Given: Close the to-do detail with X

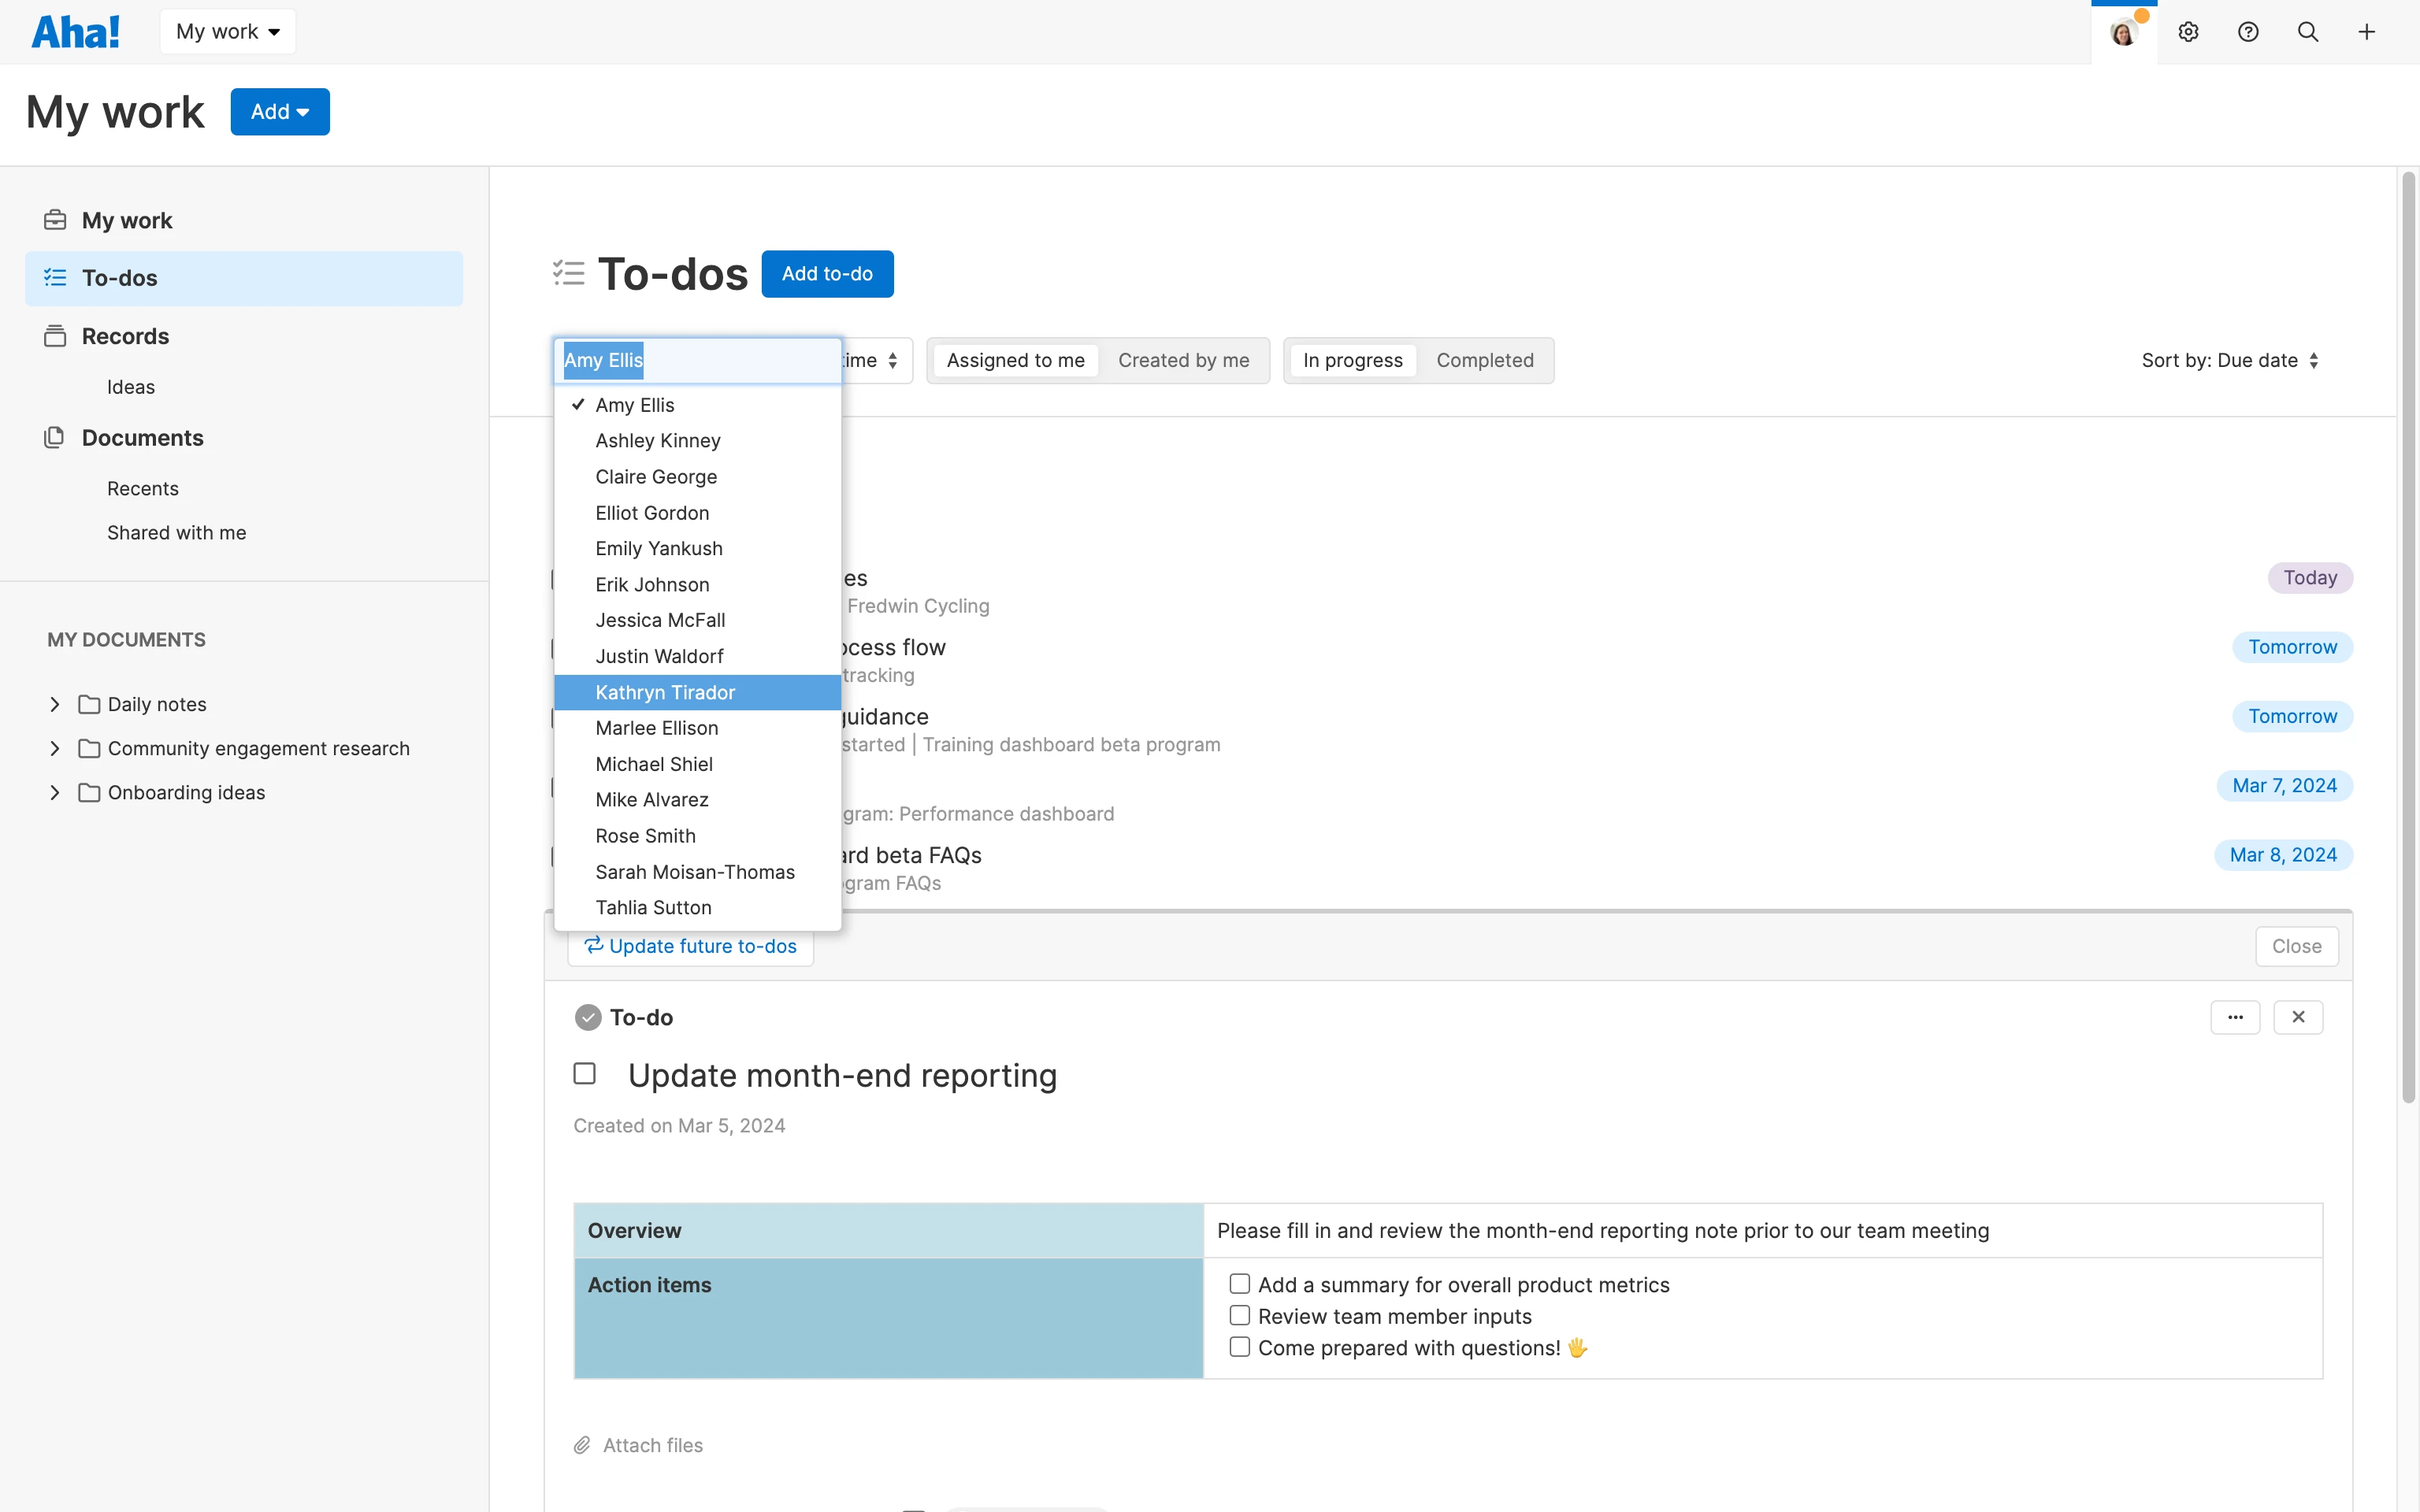Looking at the screenshot, I should [2298, 1017].
